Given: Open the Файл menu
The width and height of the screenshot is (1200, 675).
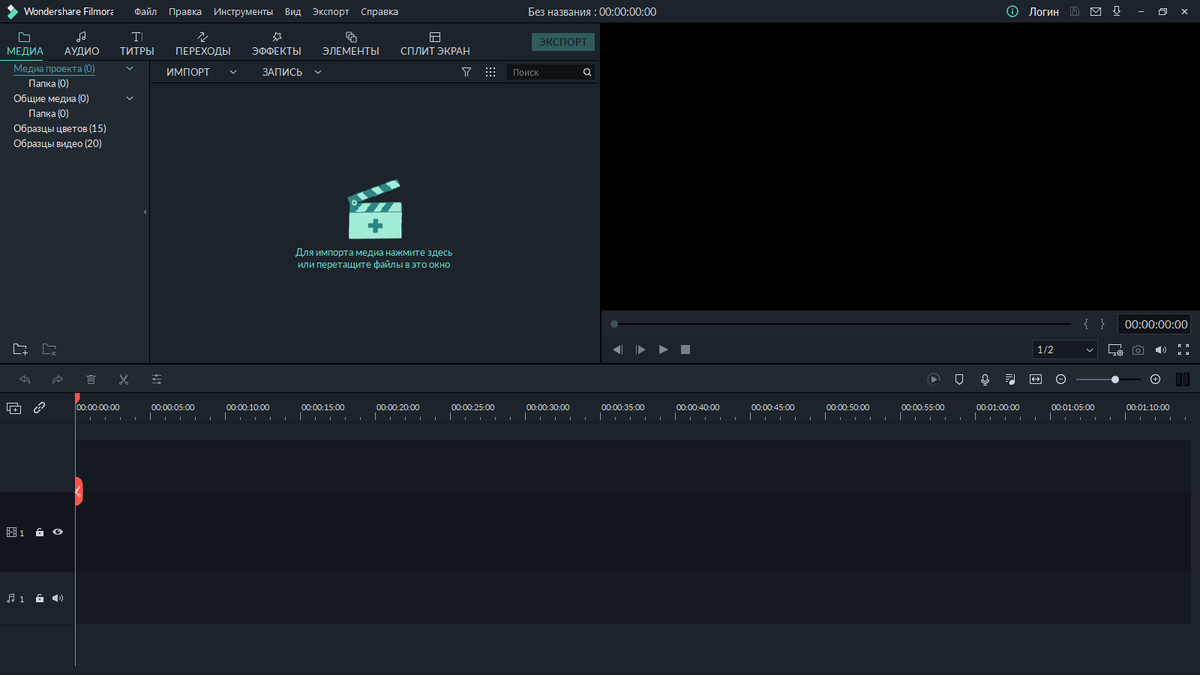Looking at the screenshot, I should click(145, 12).
